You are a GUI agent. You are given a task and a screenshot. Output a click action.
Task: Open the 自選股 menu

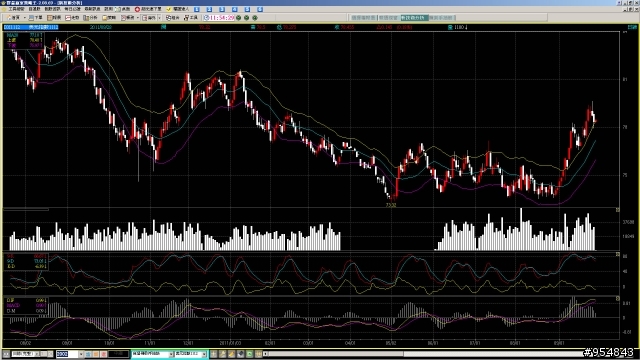click(x=34, y=9)
